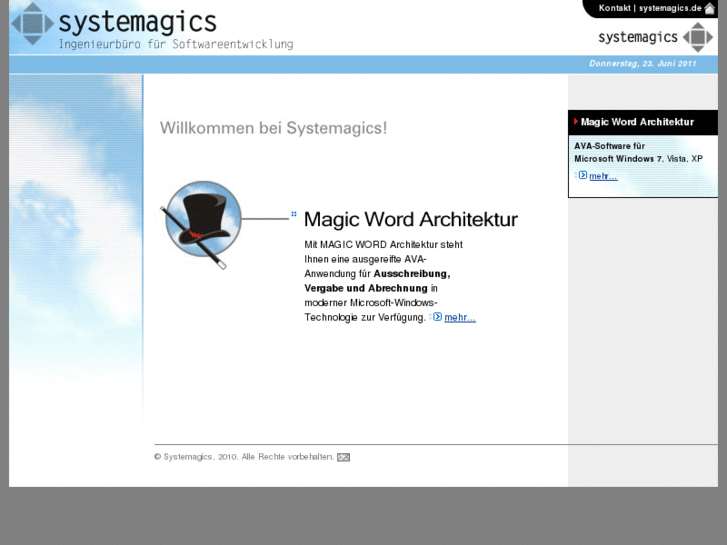Click the red triangle in sidebar header

[x=576, y=122]
